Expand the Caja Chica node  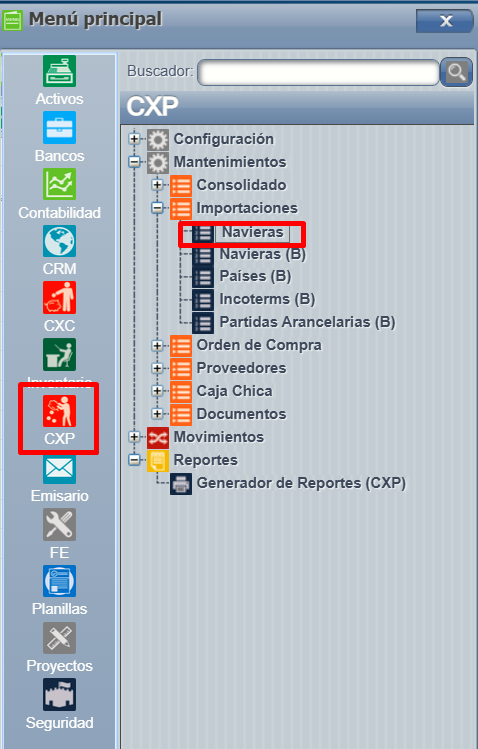tap(158, 391)
